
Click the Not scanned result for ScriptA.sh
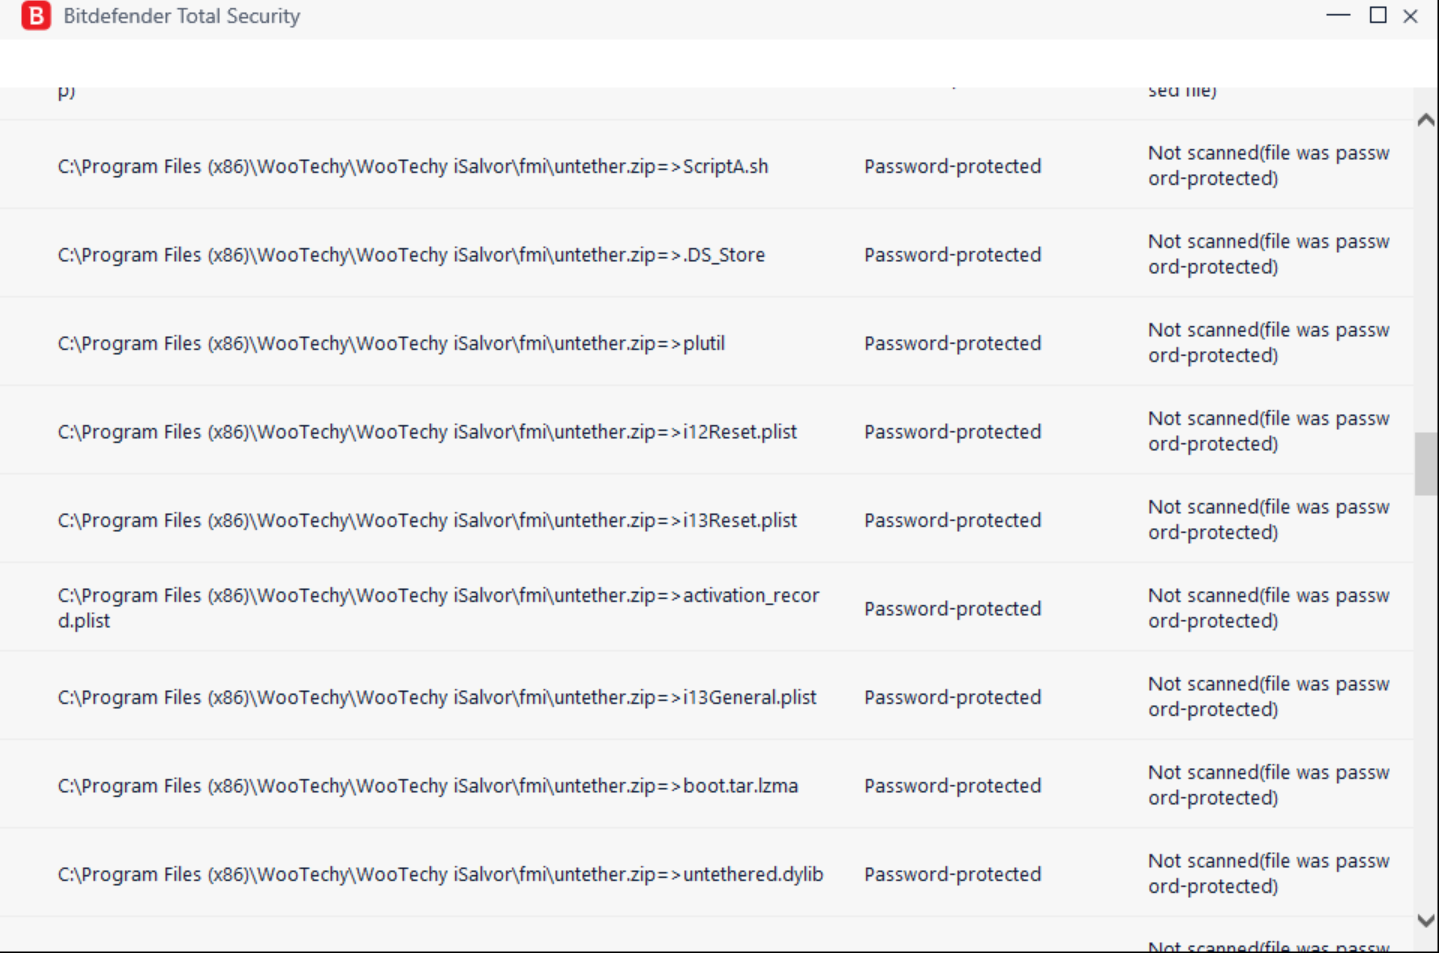pyautogui.click(x=1269, y=166)
